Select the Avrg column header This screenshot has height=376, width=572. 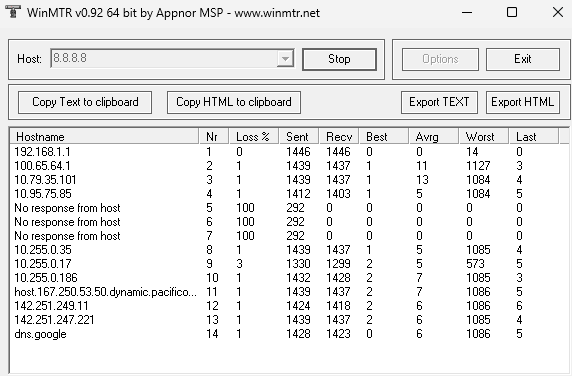point(434,137)
